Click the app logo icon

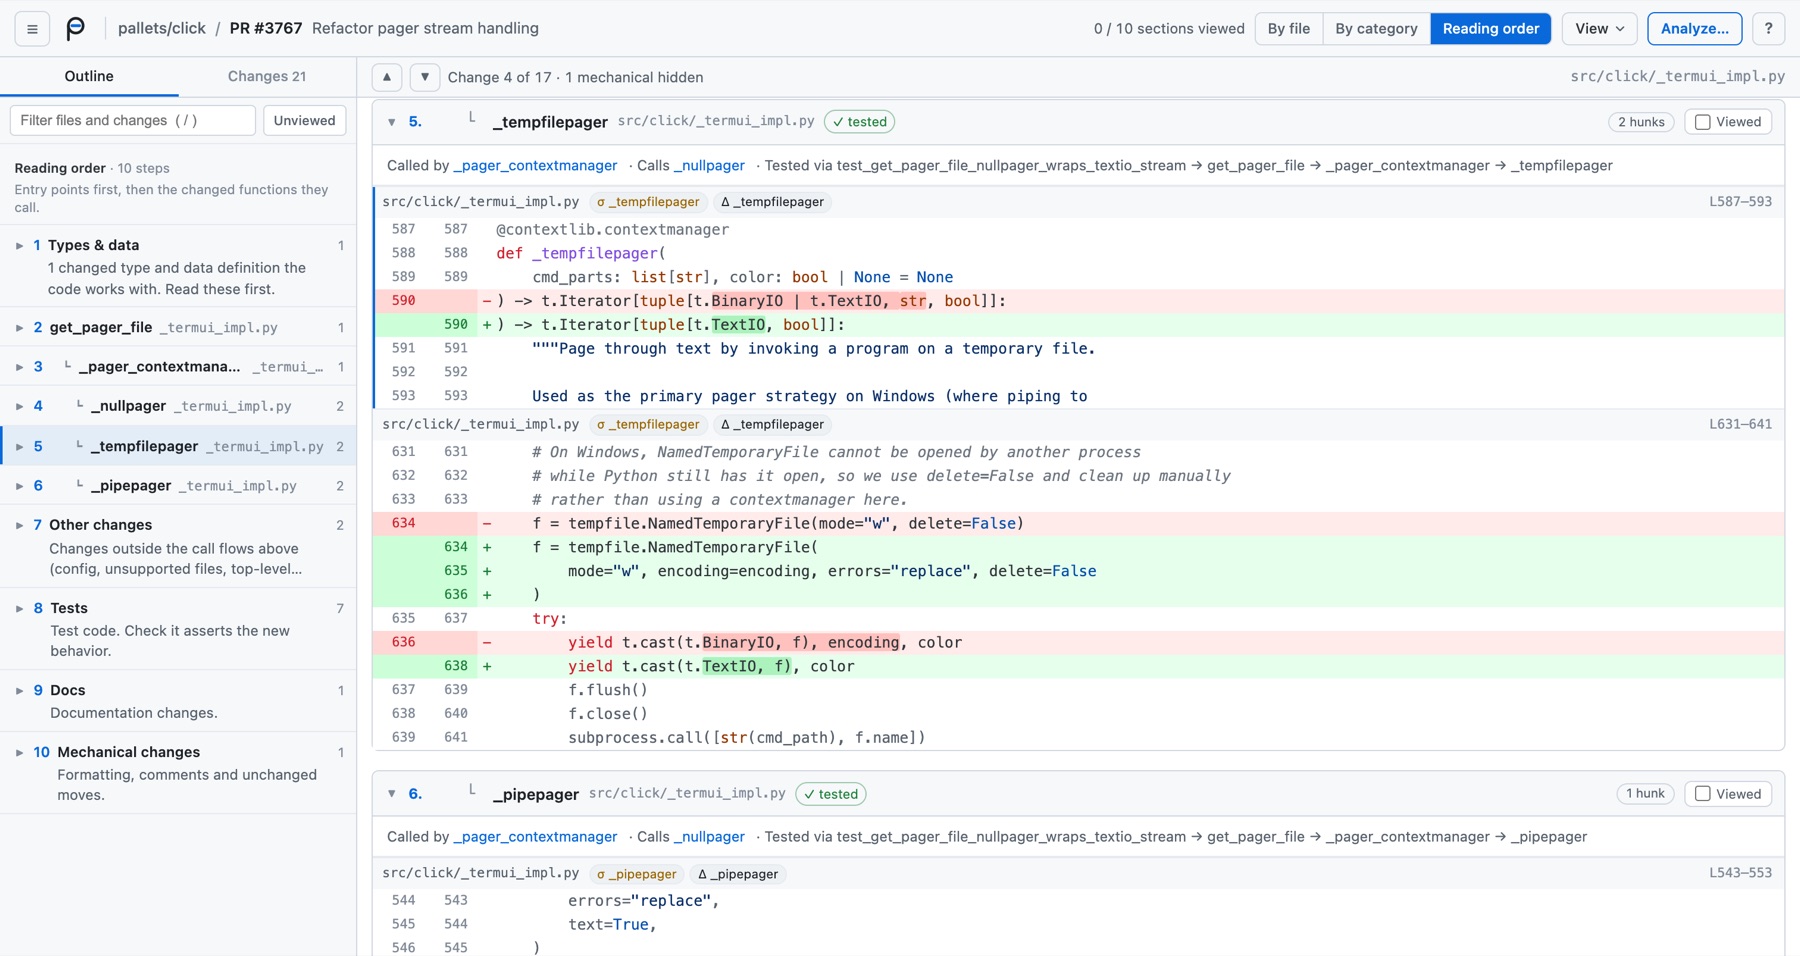pyautogui.click(x=76, y=29)
